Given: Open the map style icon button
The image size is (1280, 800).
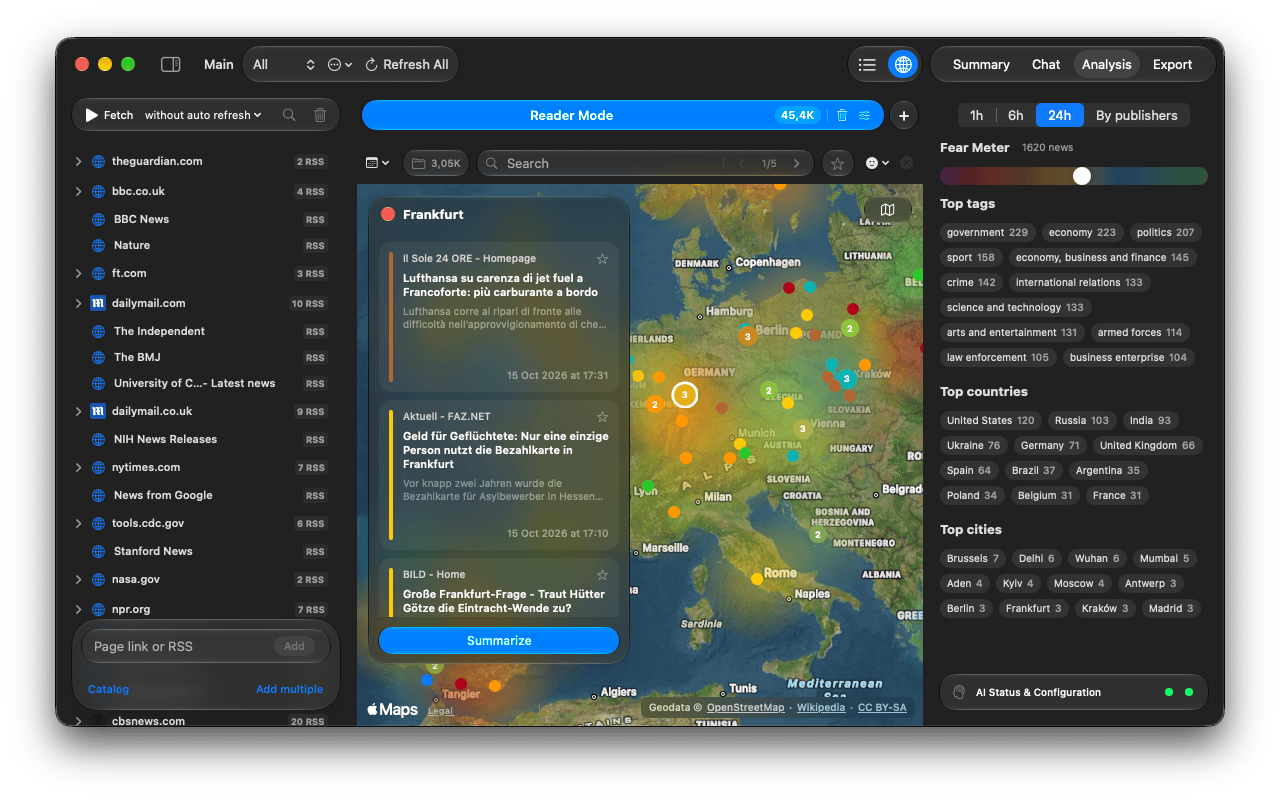Looking at the screenshot, I should pos(887,209).
